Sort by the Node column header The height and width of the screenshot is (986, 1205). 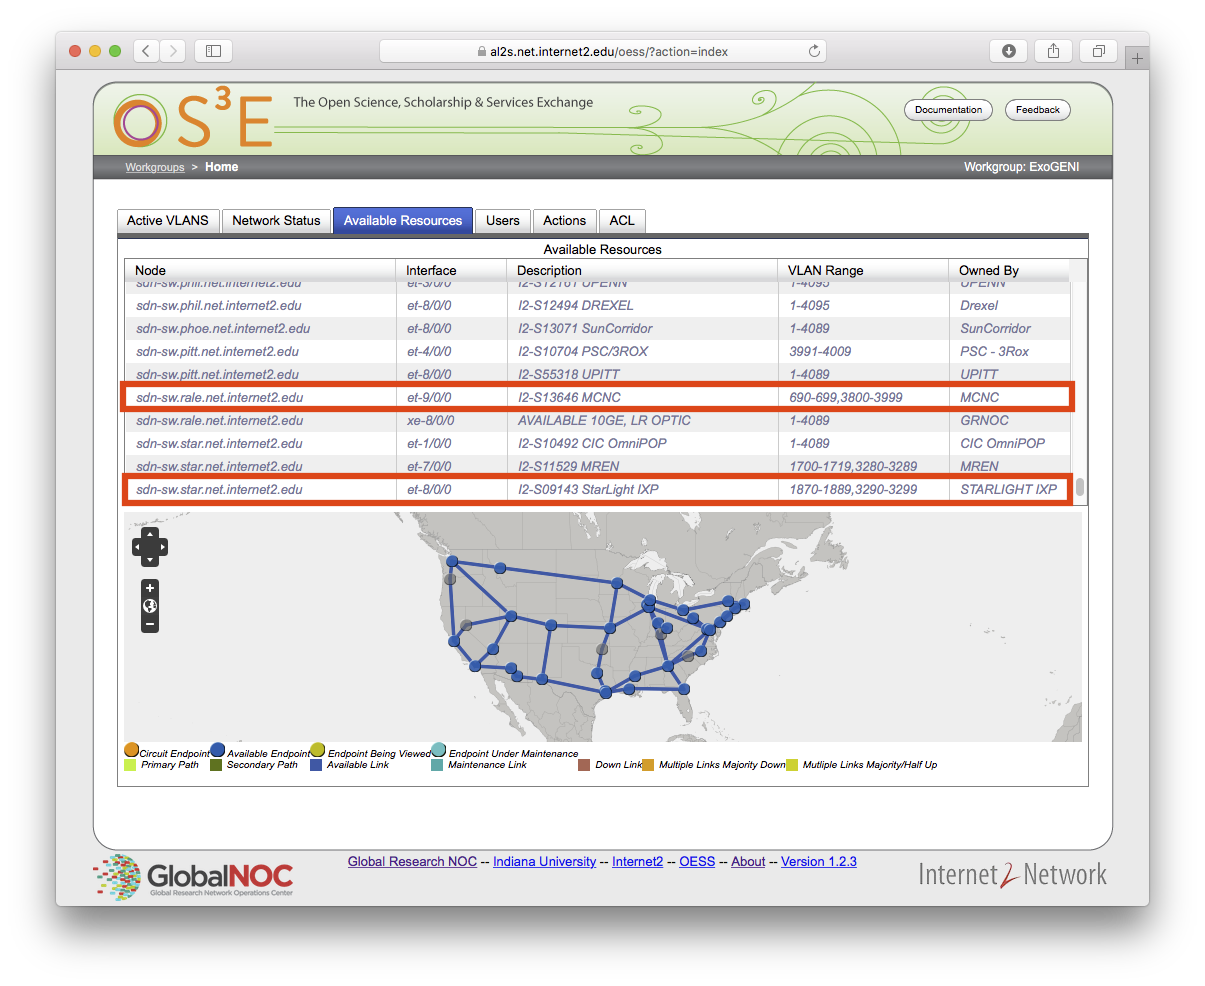260,270
